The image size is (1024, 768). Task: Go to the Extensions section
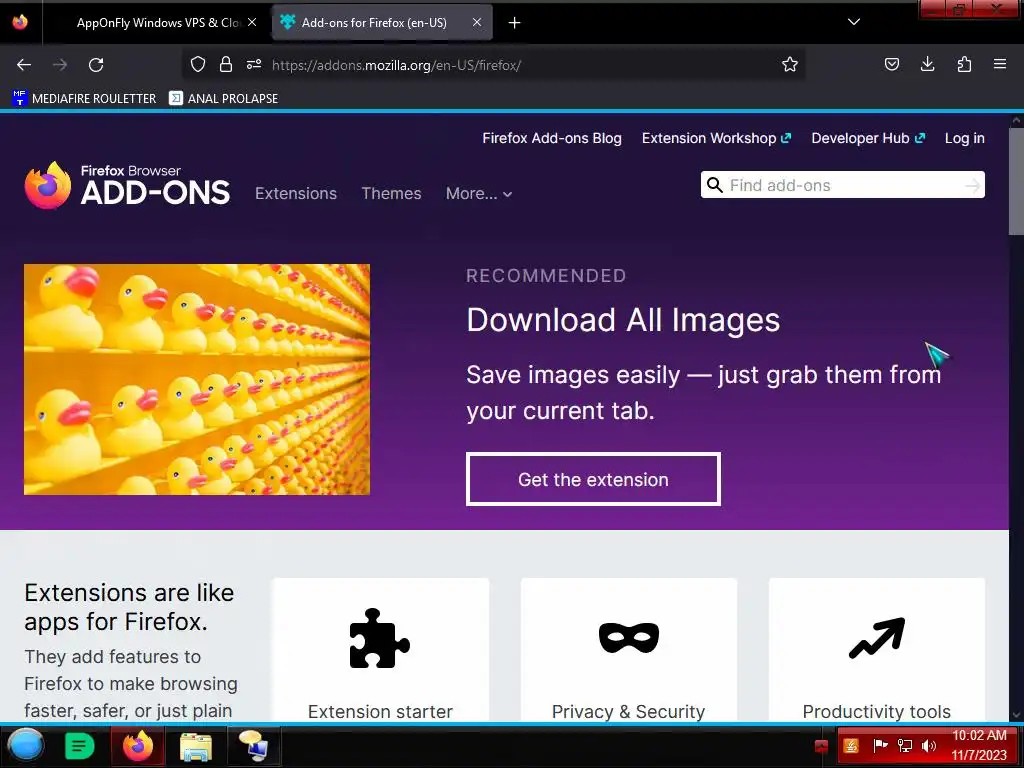pyautogui.click(x=296, y=193)
